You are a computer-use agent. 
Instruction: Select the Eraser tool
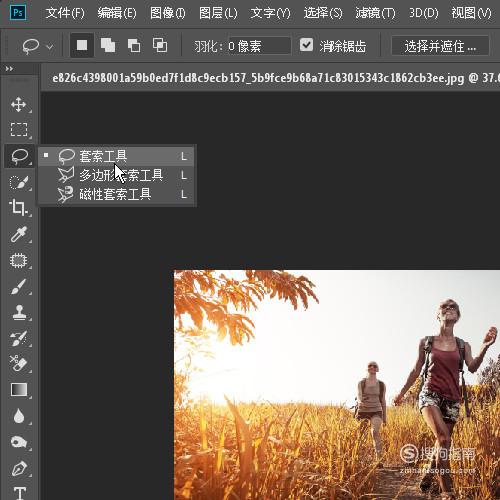(19, 363)
